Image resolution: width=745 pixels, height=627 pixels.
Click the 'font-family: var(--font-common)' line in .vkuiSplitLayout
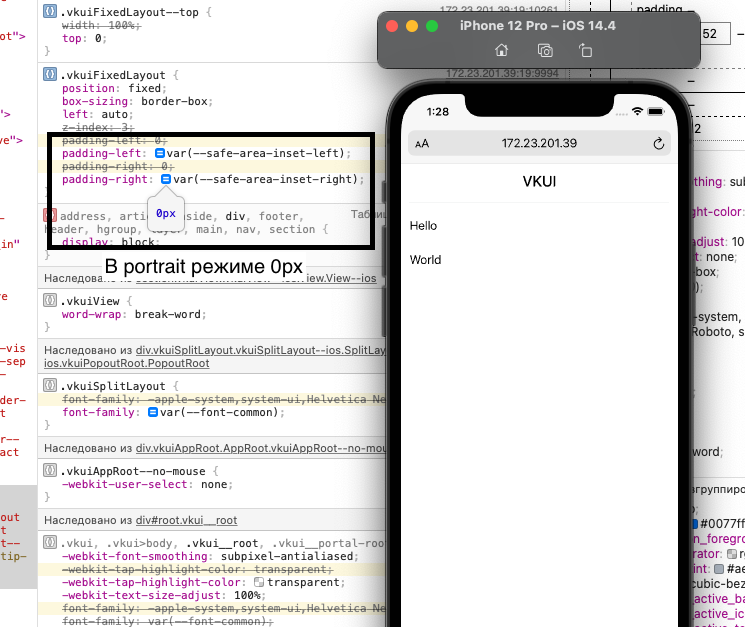(173, 412)
